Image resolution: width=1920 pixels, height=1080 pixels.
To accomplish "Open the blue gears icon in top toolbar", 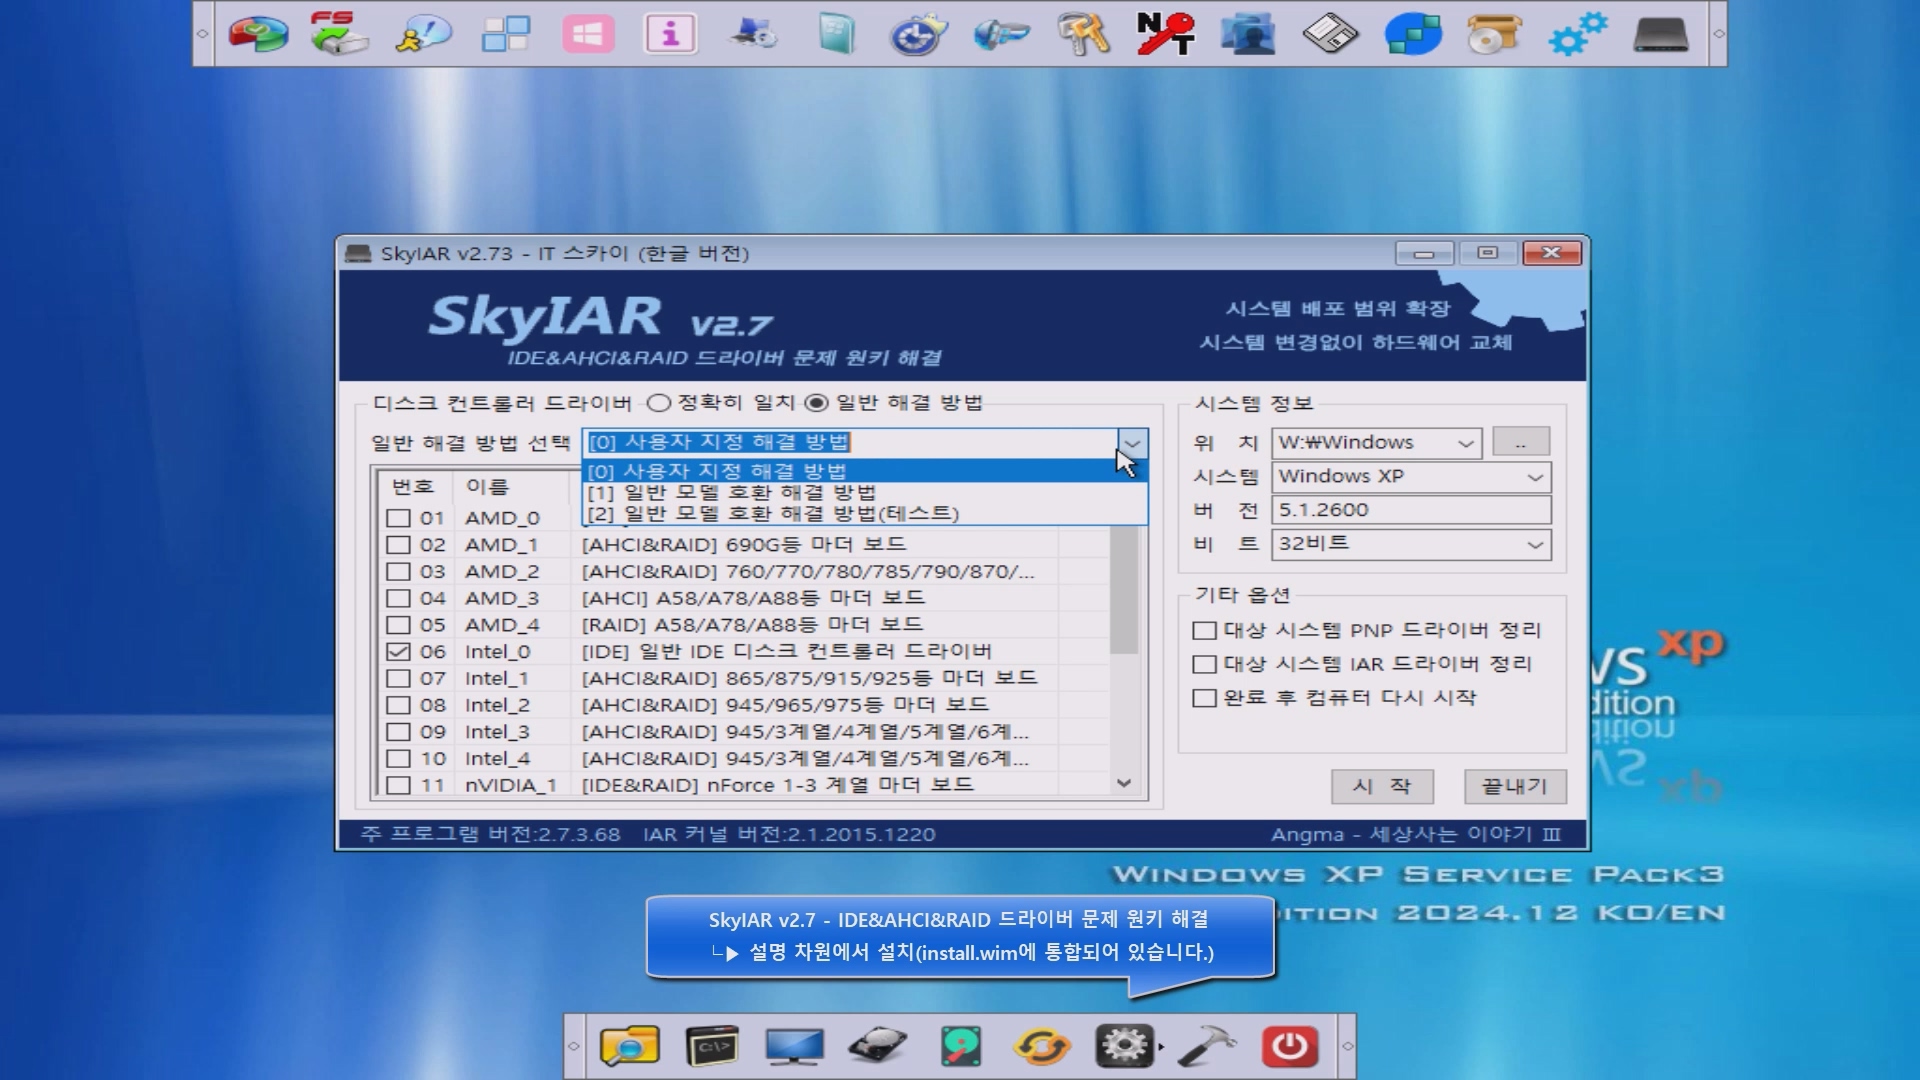I will coord(1577,33).
